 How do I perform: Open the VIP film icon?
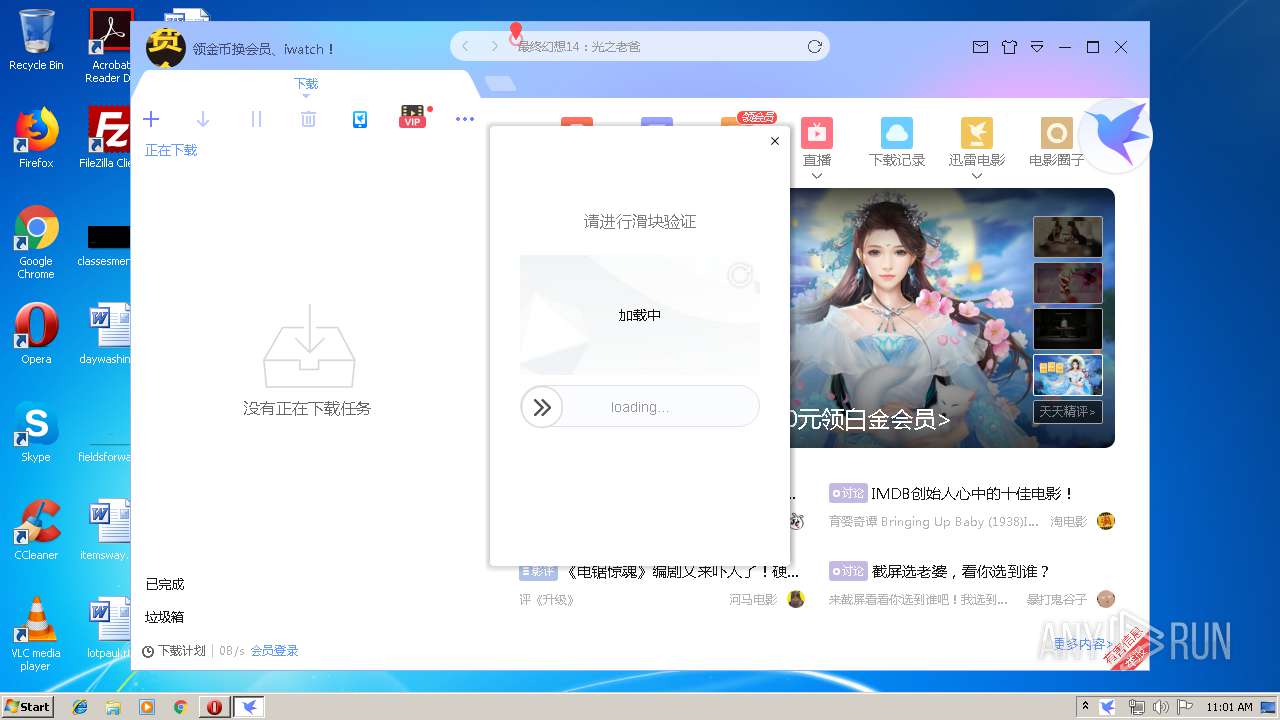413,117
